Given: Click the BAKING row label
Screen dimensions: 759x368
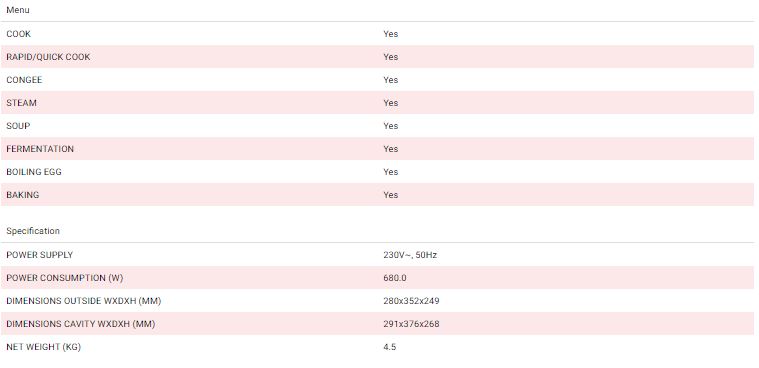Looking at the screenshot, I should coord(23,195).
